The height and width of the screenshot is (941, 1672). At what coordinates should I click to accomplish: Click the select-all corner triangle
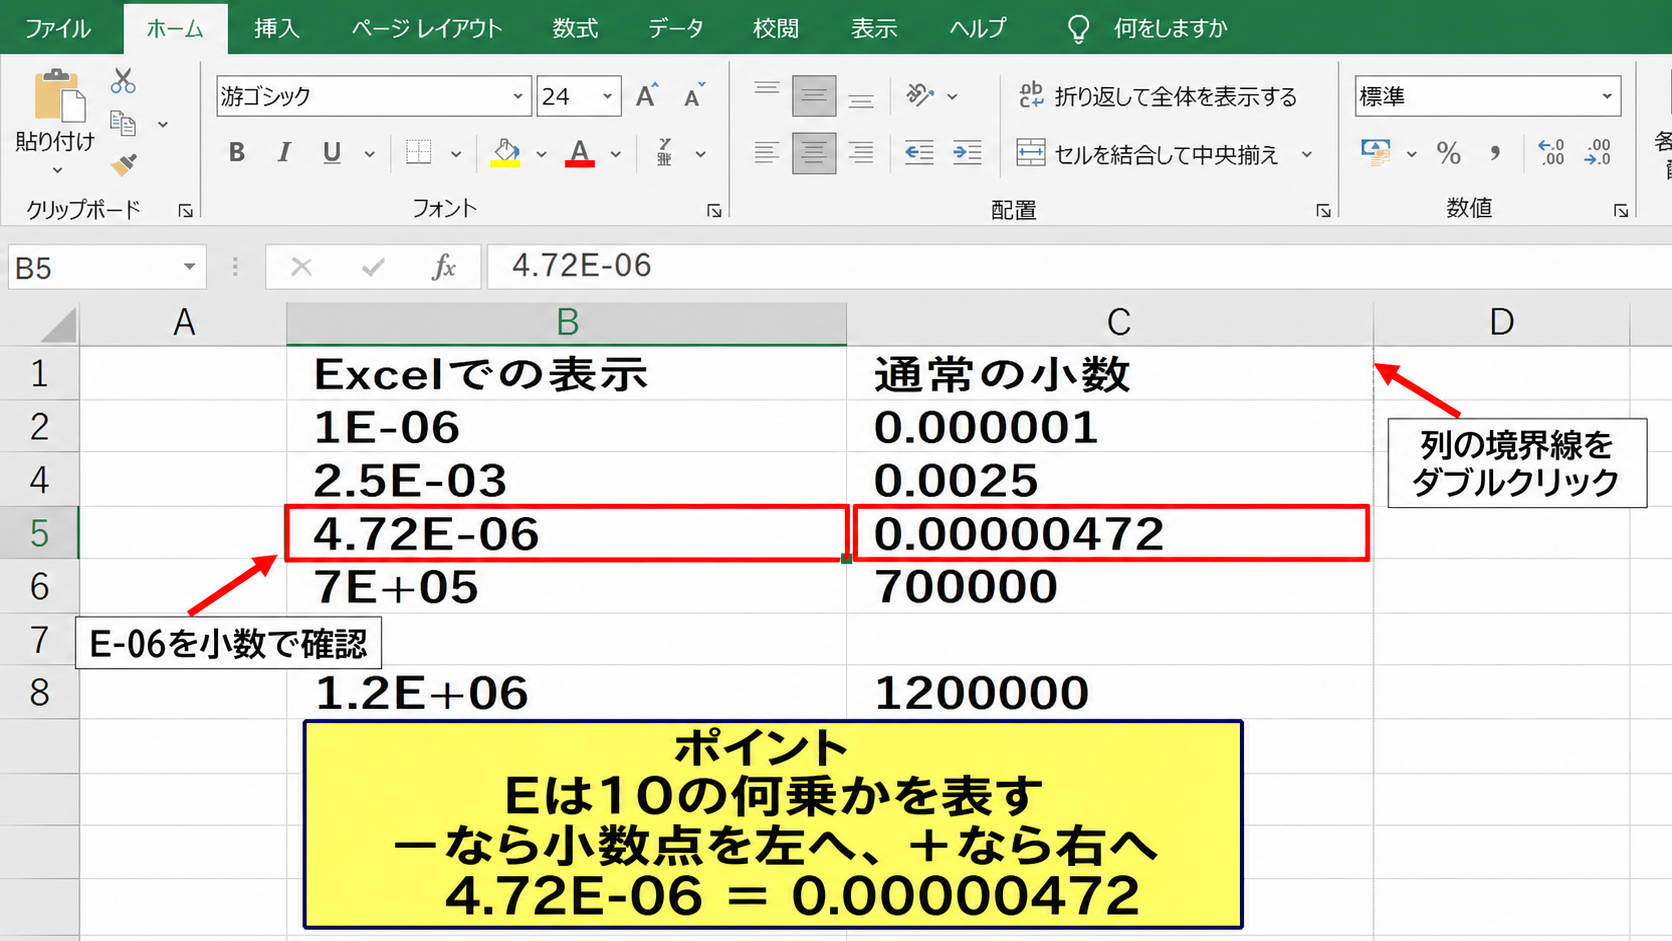click(x=58, y=325)
